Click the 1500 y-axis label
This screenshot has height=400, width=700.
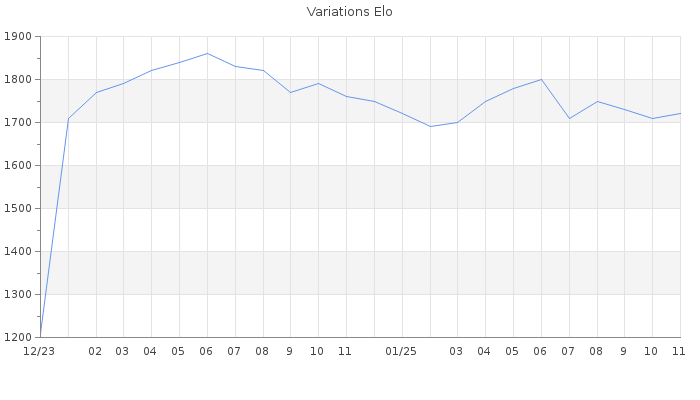(17, 209)
